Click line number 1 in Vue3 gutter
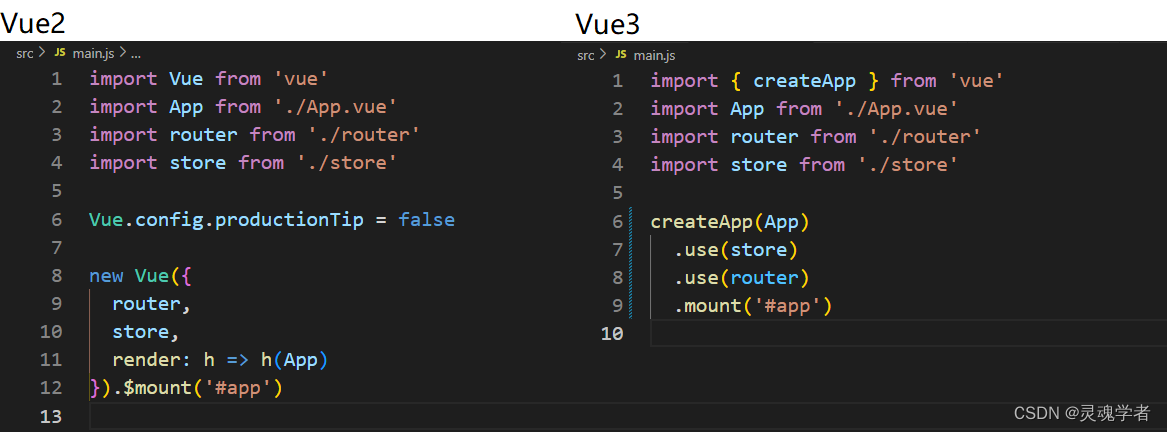 point(618,80)
